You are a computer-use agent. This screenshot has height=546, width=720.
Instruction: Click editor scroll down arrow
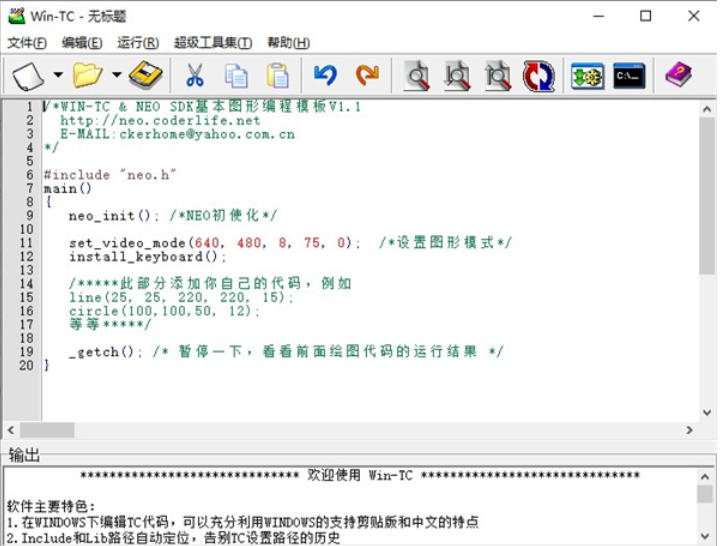[707, 412]
